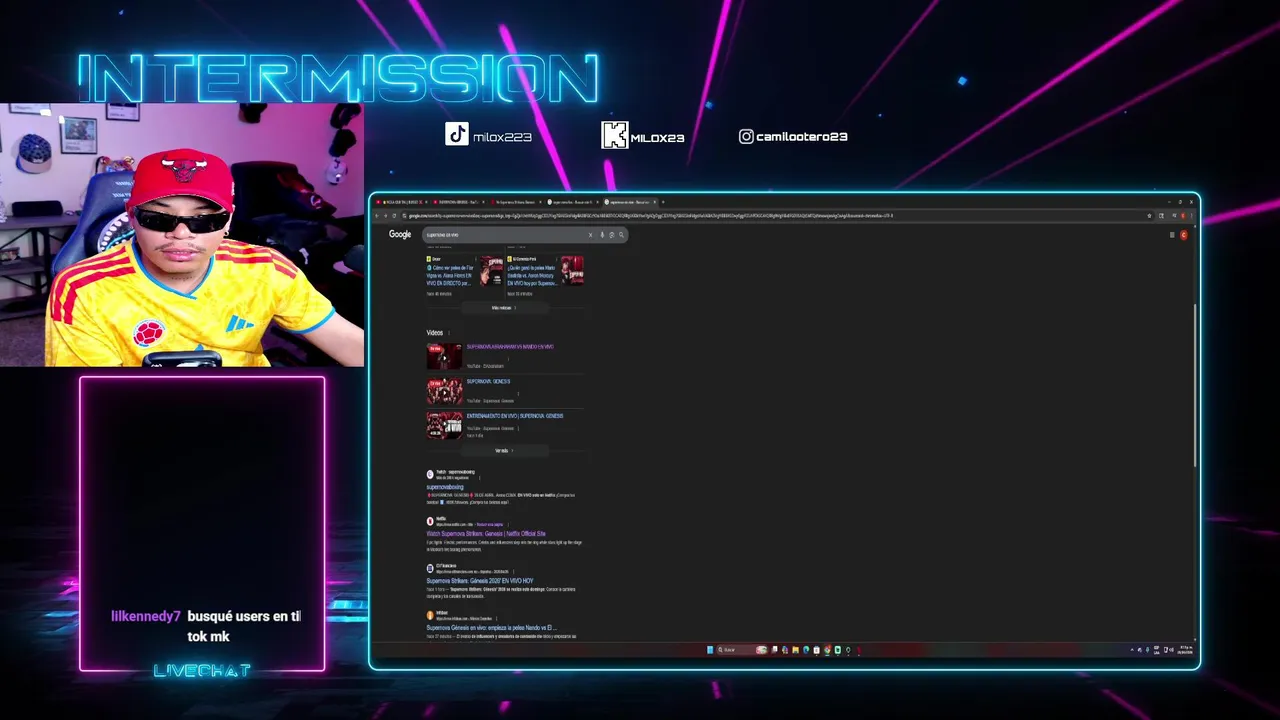Open Infobae result 'Supernova Génesis en vivo'

point(491,628)
